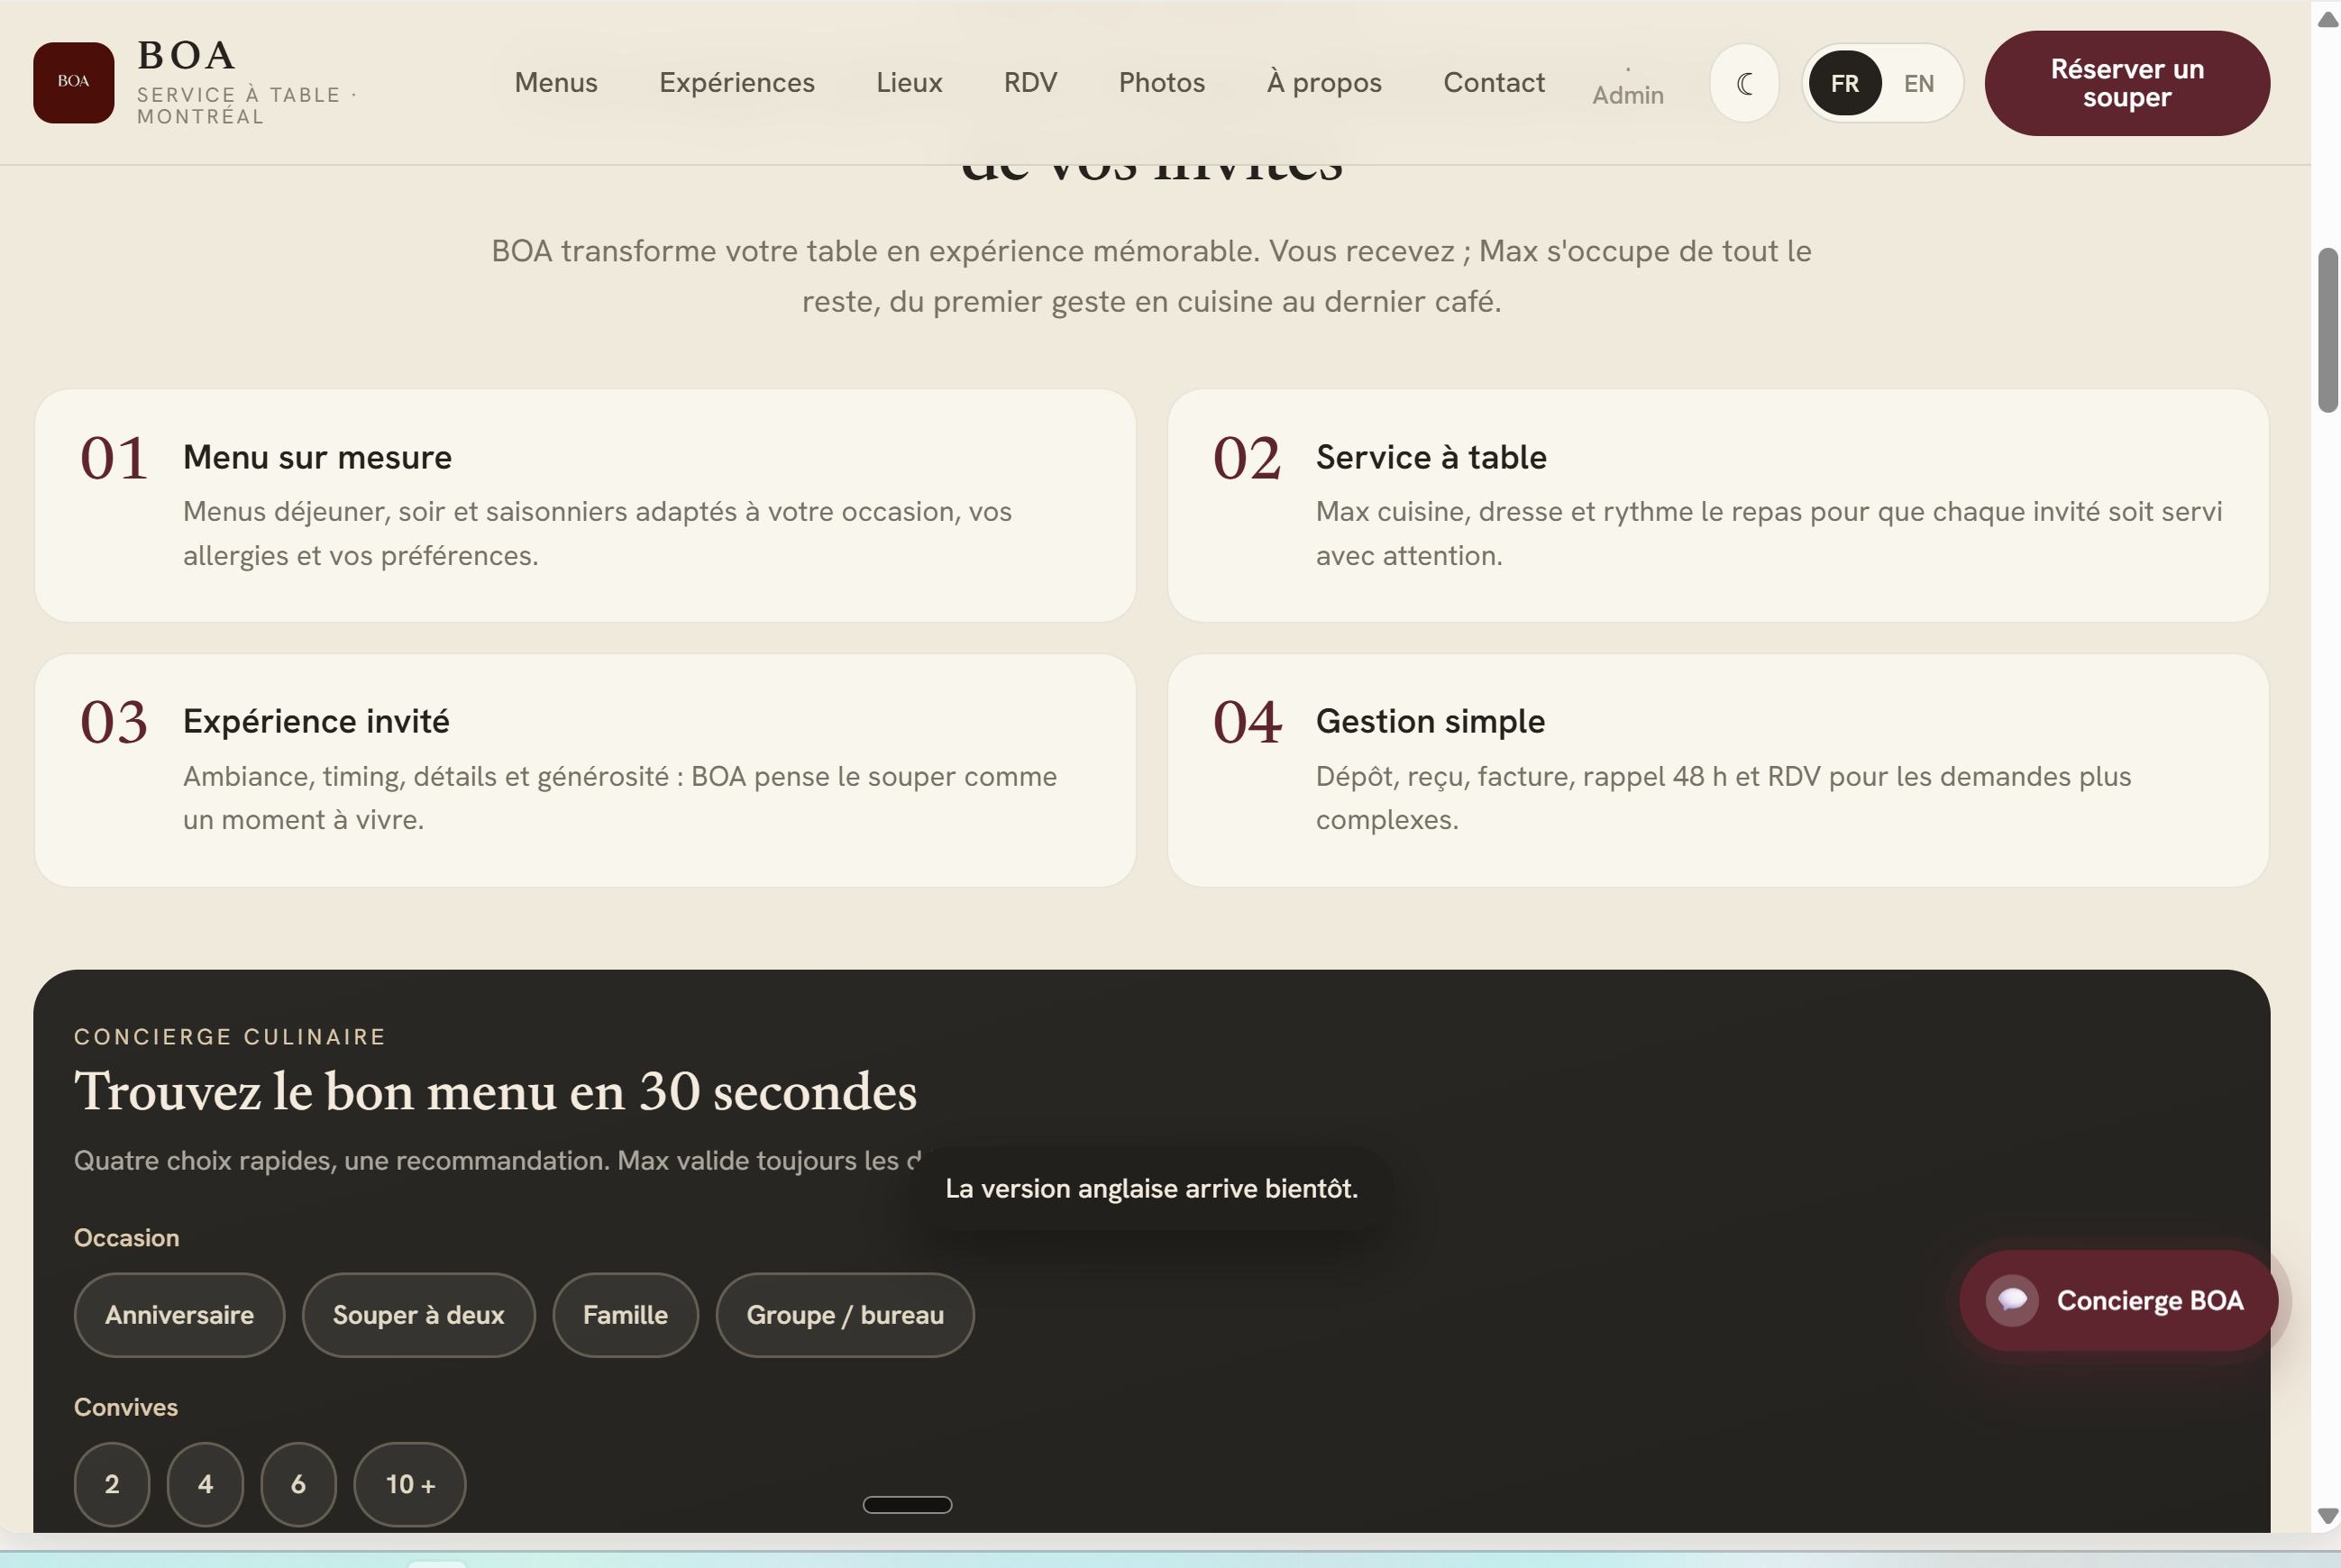
Task: Click the scrollbar down arrow
Action: click(x=2328, y=1516)
